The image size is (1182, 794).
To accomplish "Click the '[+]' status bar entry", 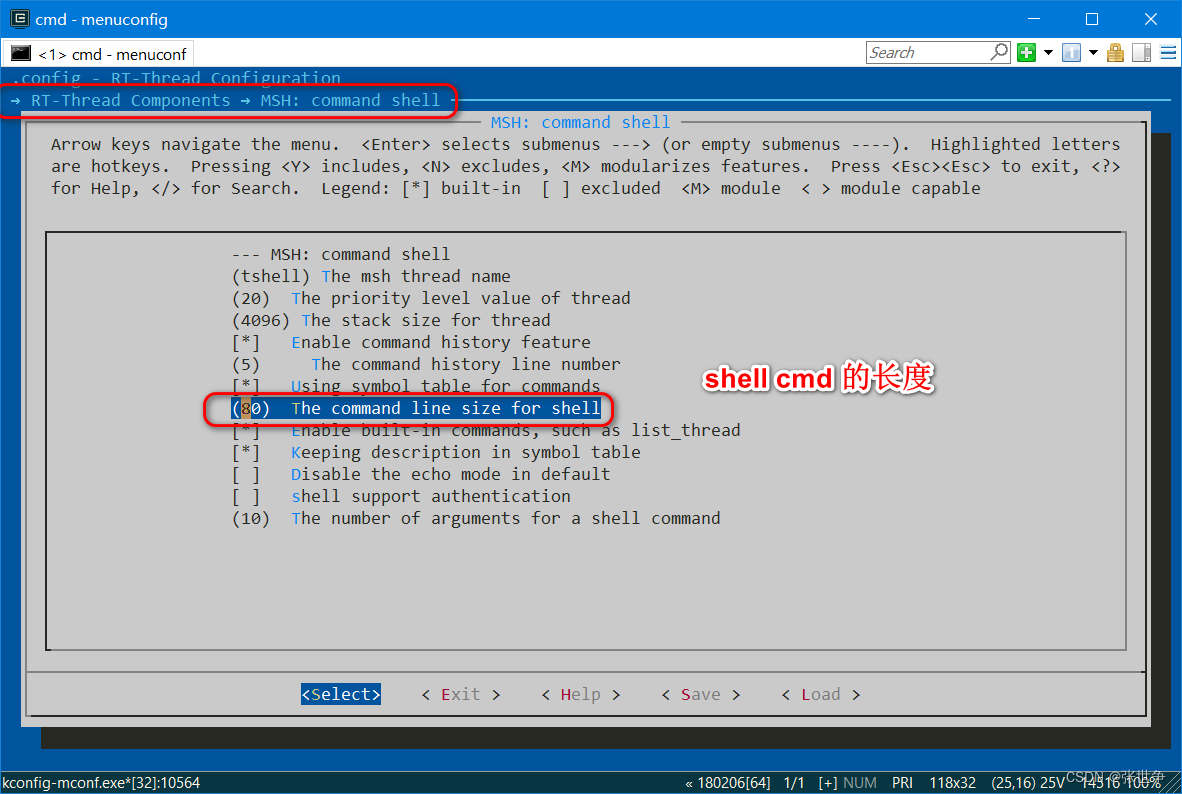I will point(828,783).
